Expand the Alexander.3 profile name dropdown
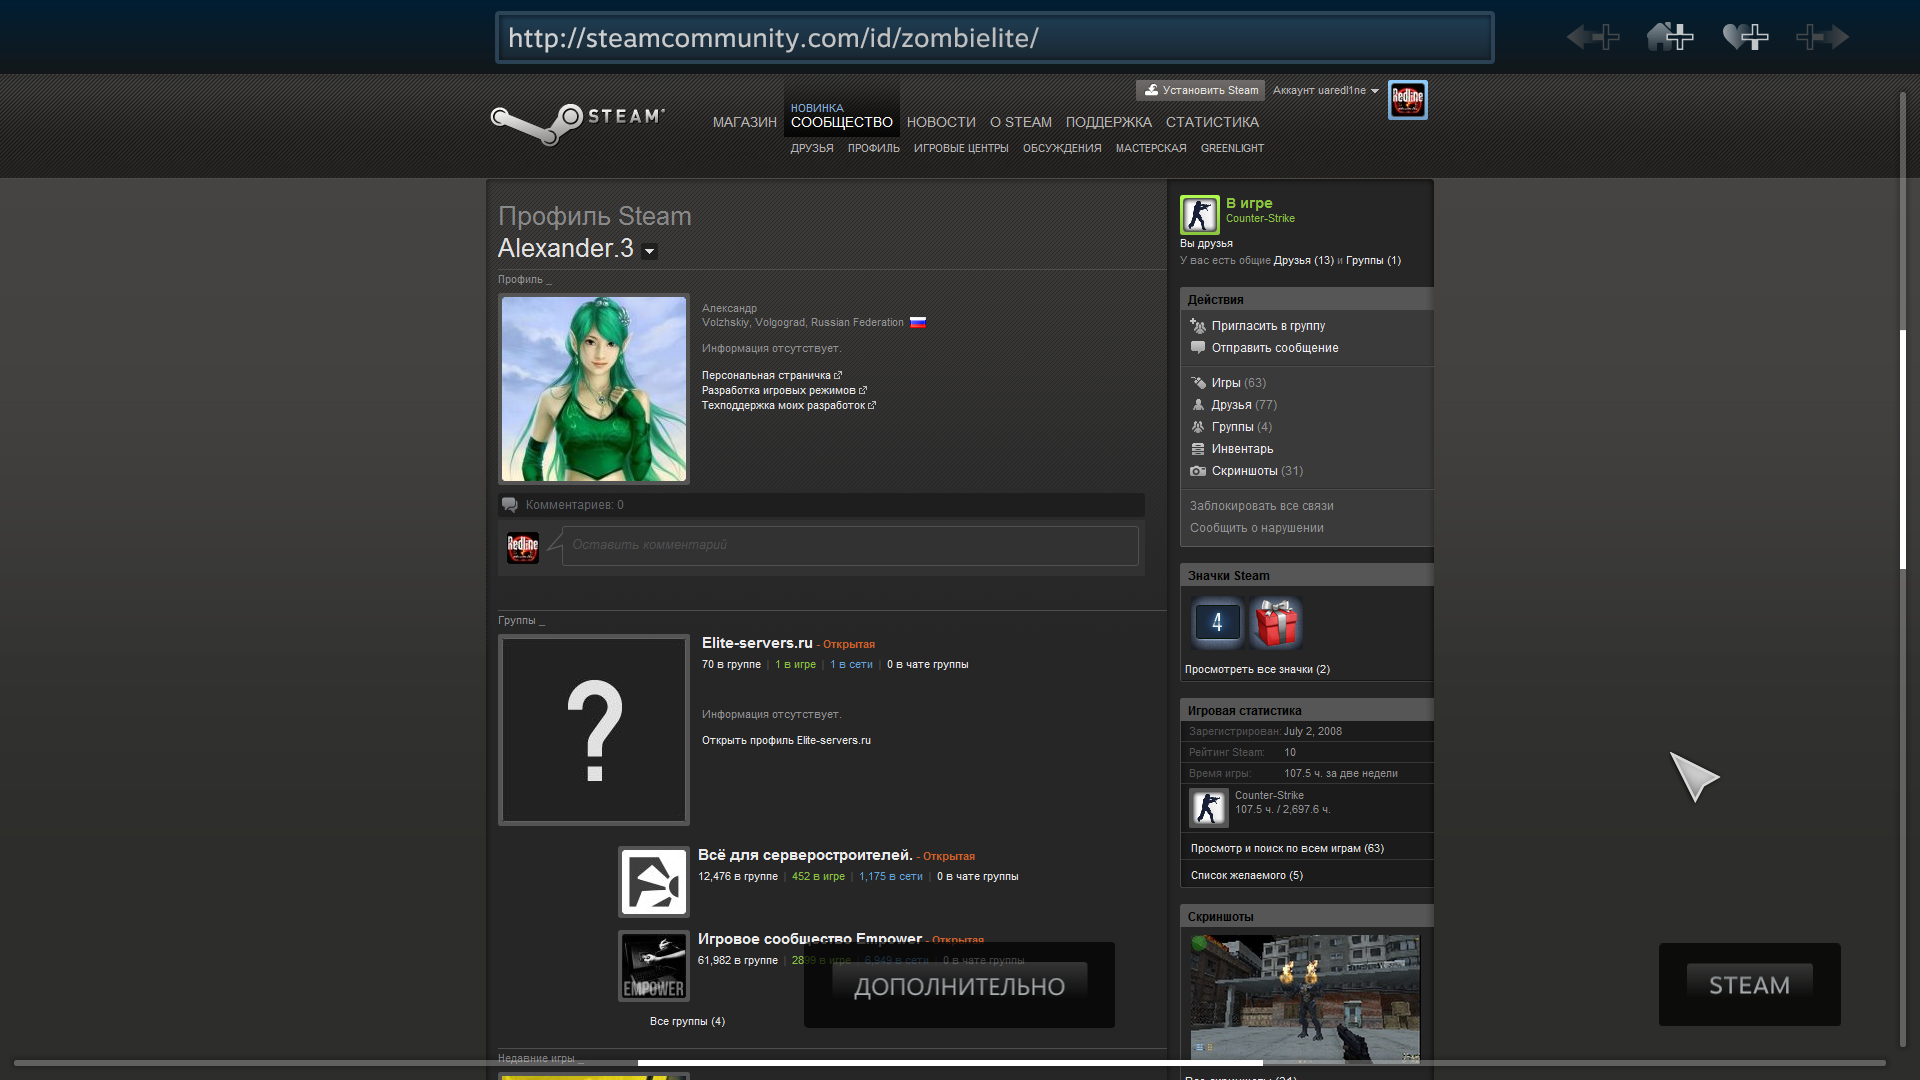 (649, 251)
